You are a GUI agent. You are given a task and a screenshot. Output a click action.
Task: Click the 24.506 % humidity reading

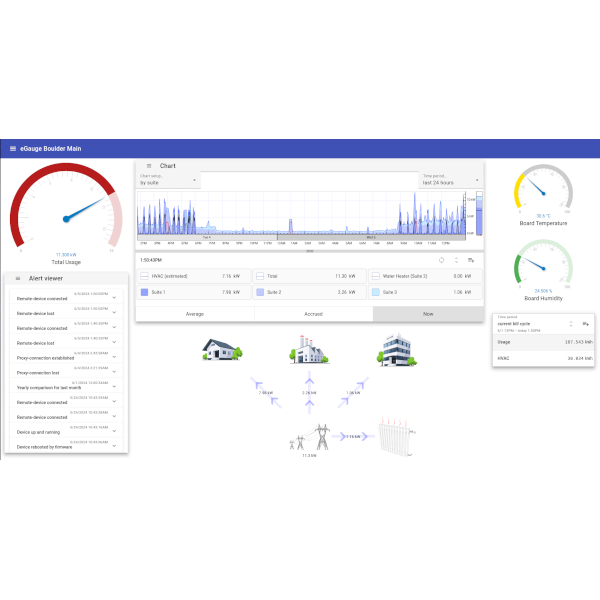tap(543, 291)
